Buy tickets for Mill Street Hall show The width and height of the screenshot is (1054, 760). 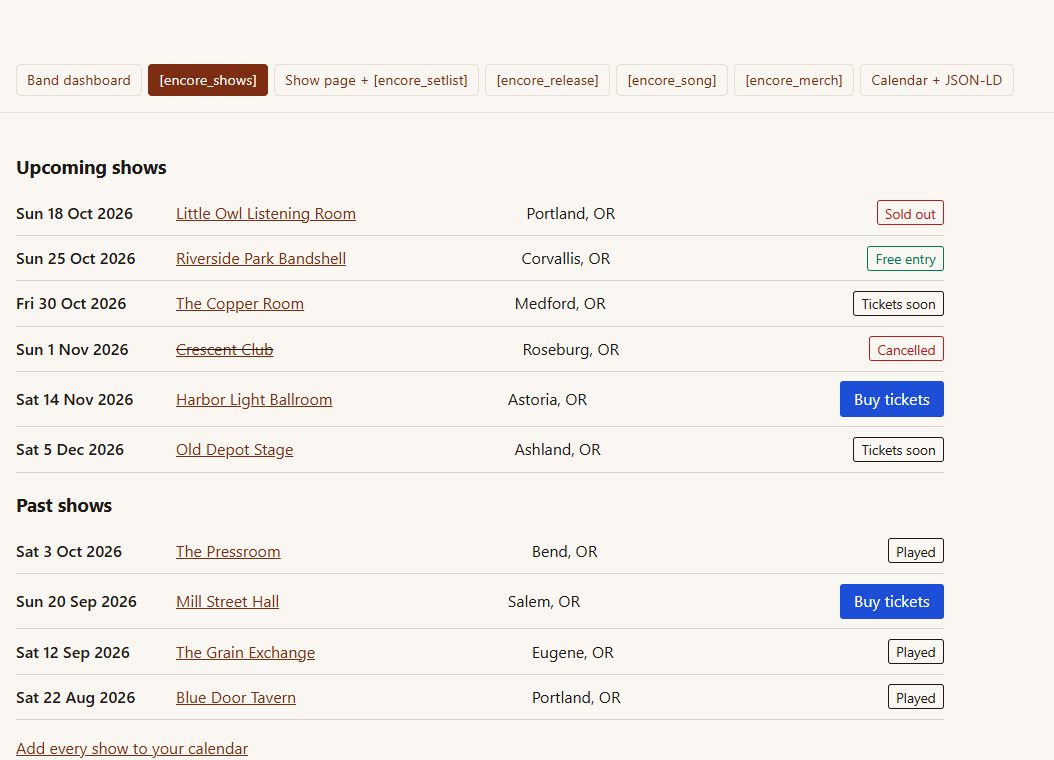point(891,601)
